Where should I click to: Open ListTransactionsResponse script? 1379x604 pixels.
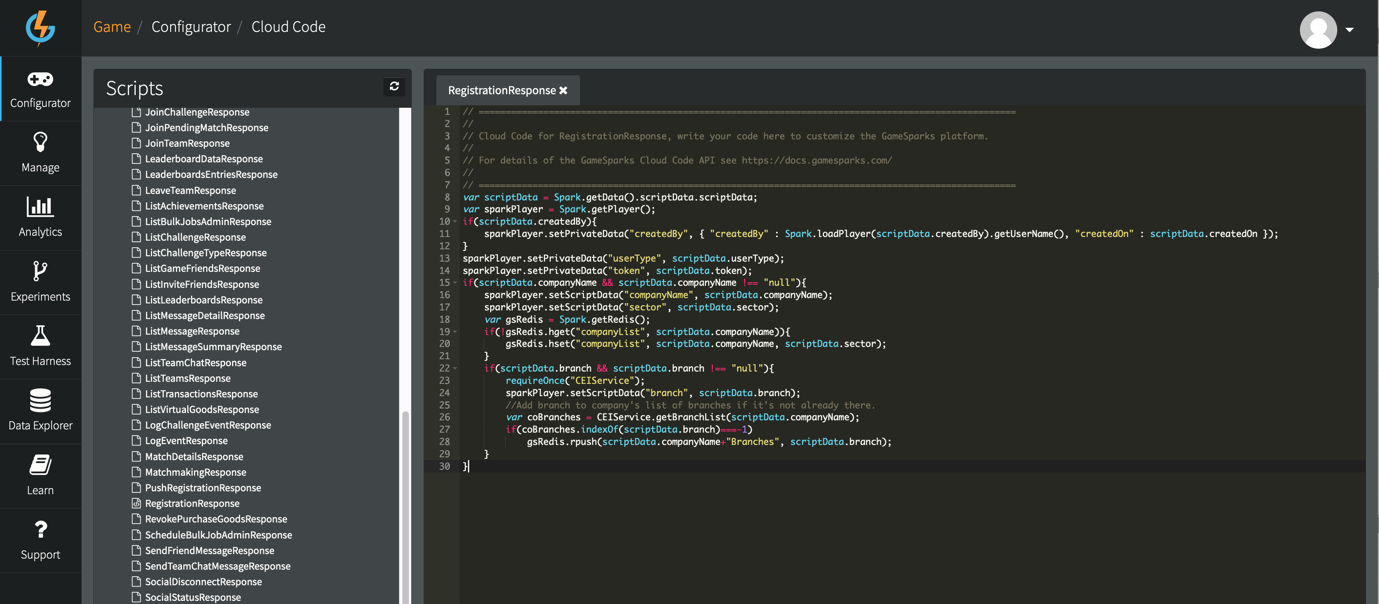[201, 394]
